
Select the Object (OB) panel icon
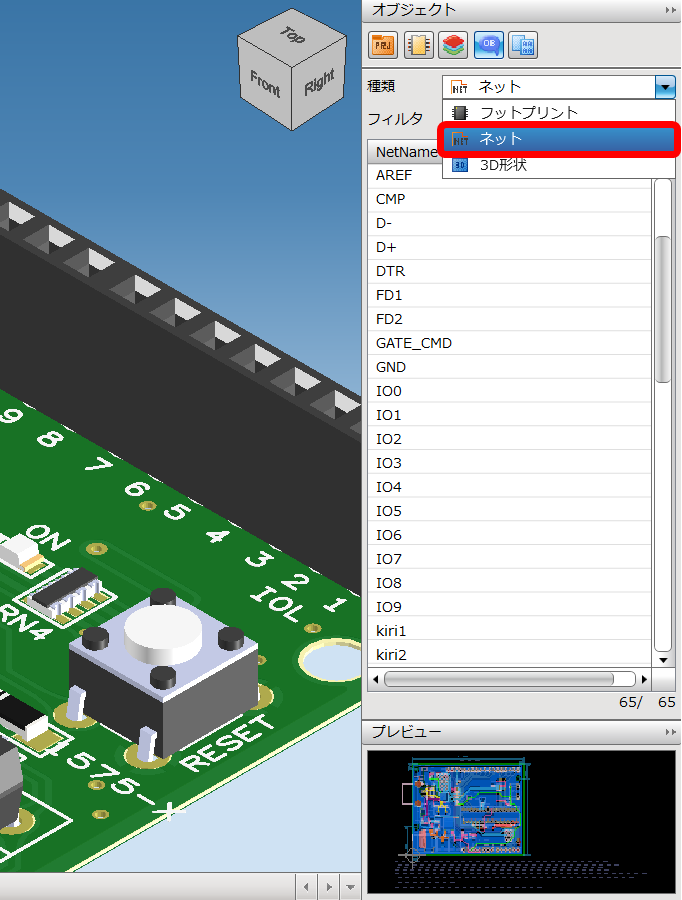489,44
